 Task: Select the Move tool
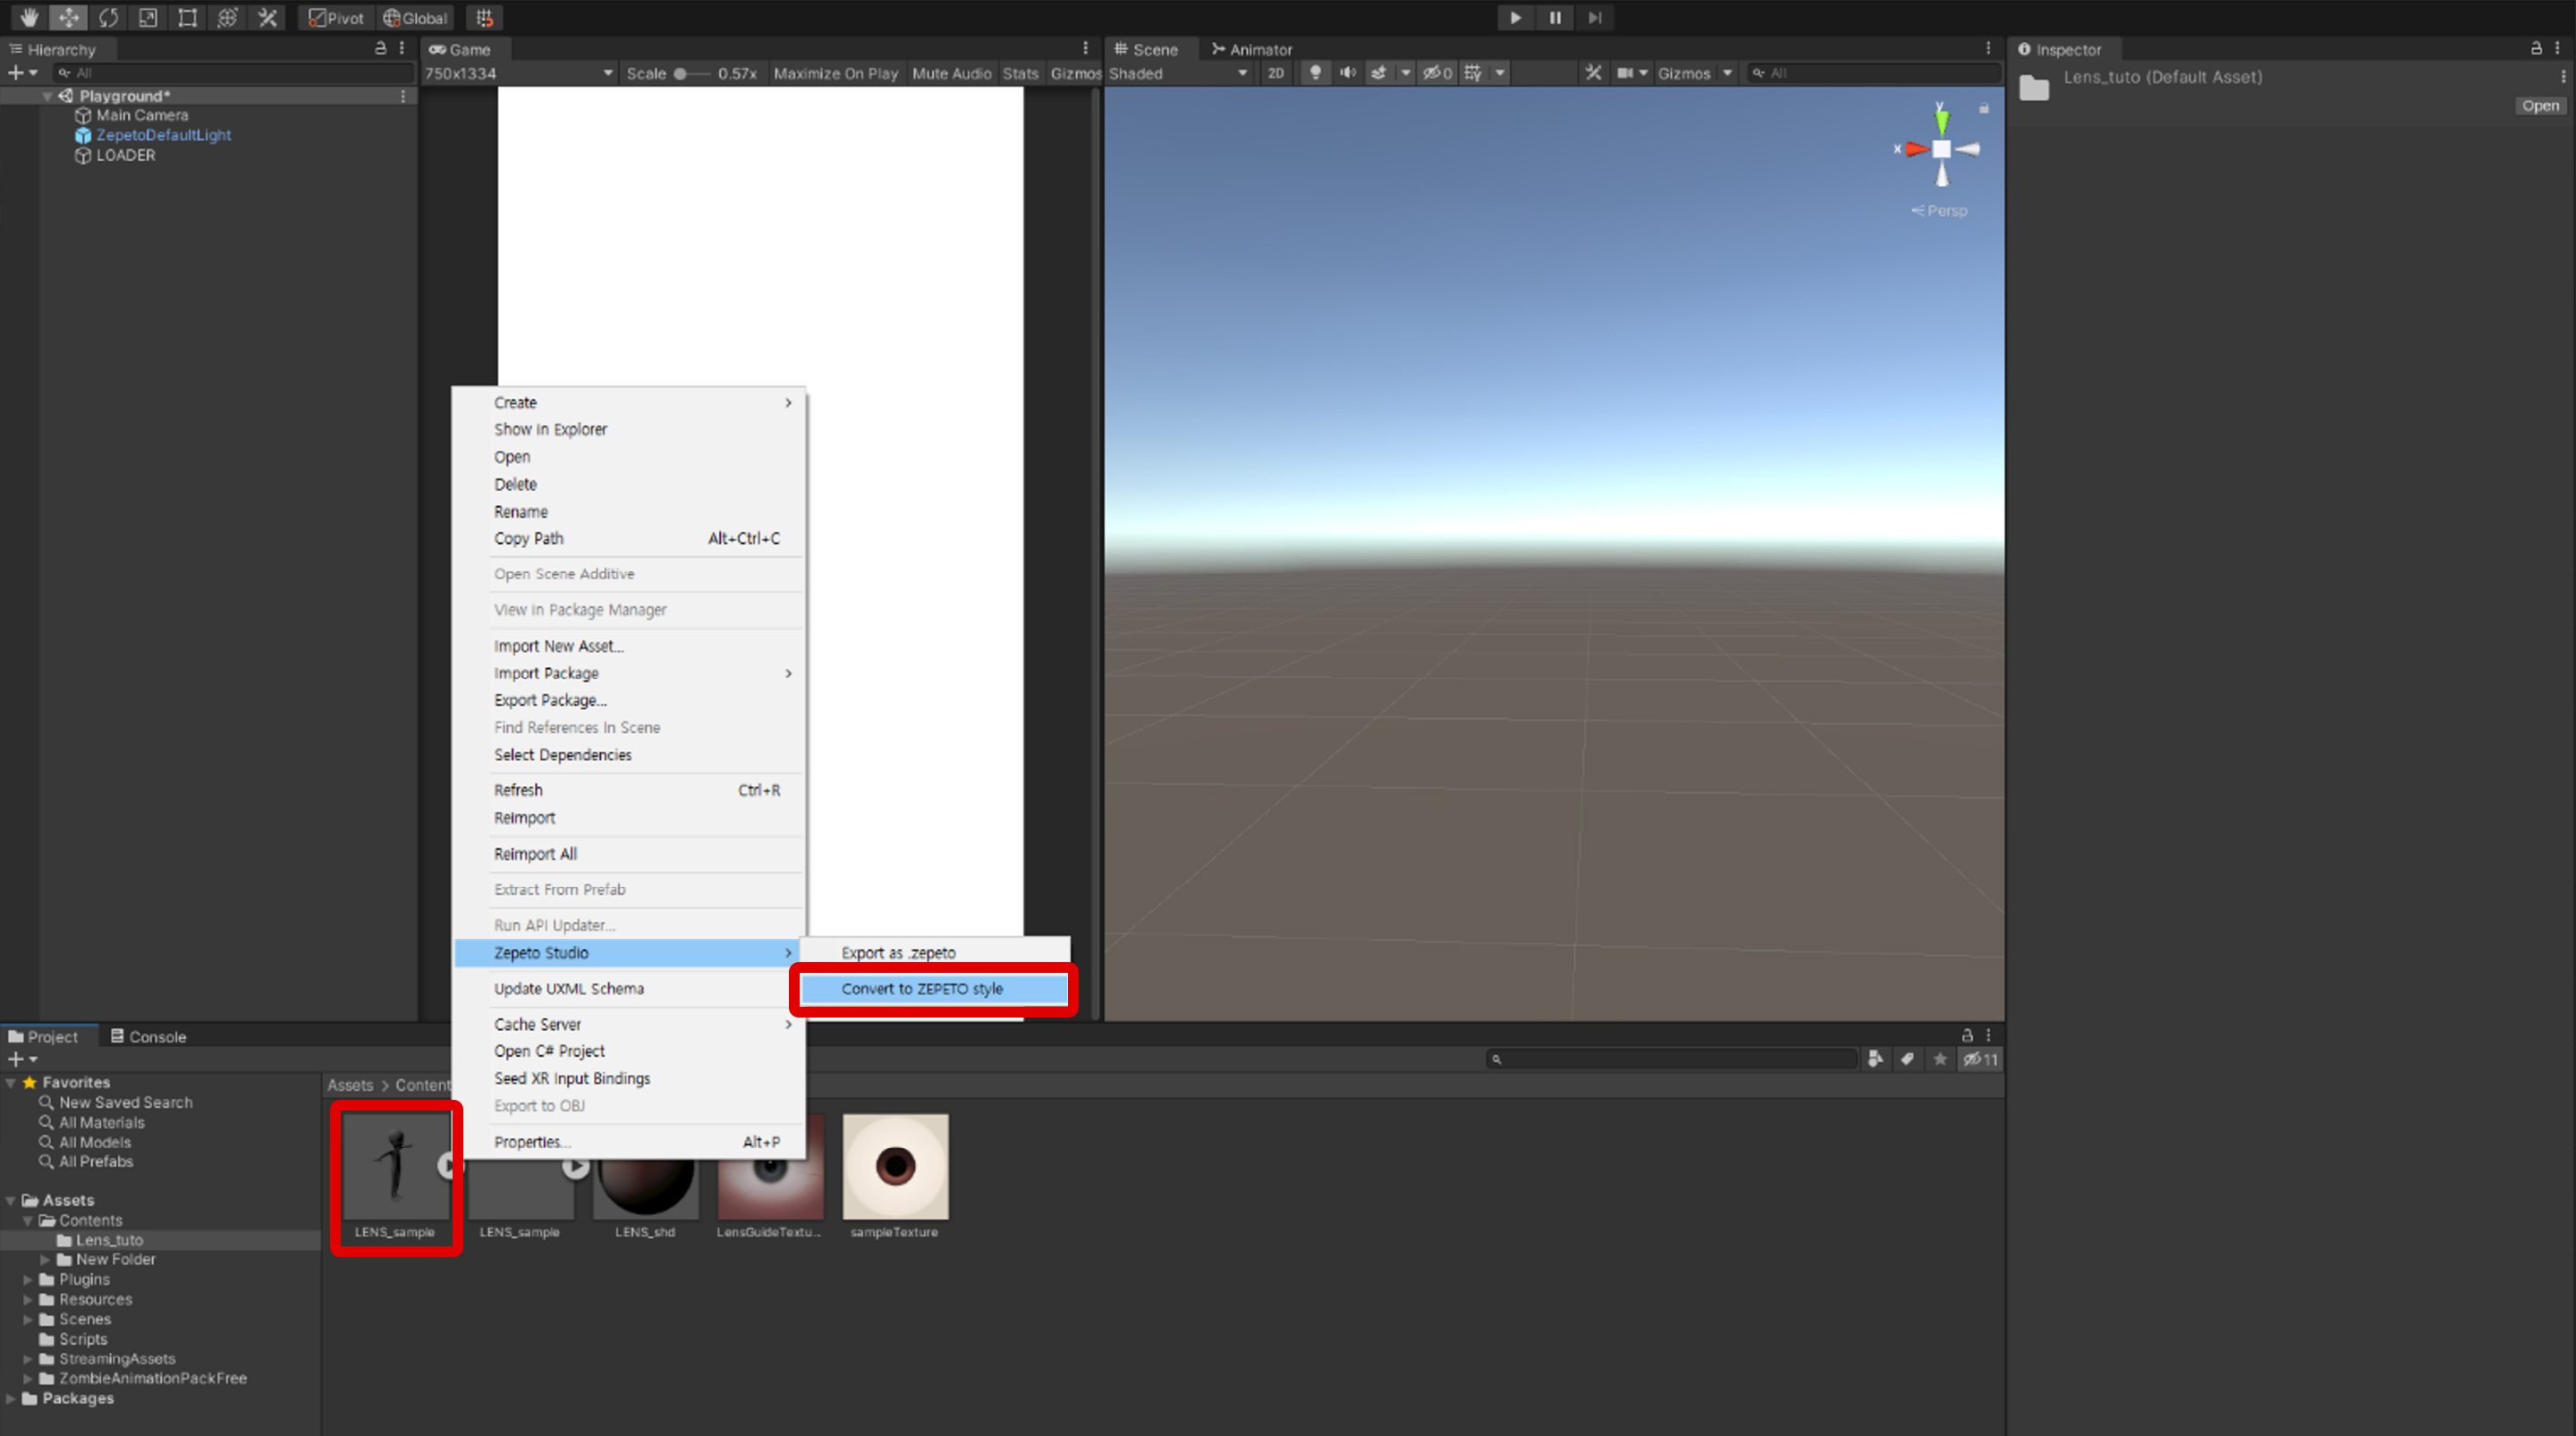coord(68,17)
